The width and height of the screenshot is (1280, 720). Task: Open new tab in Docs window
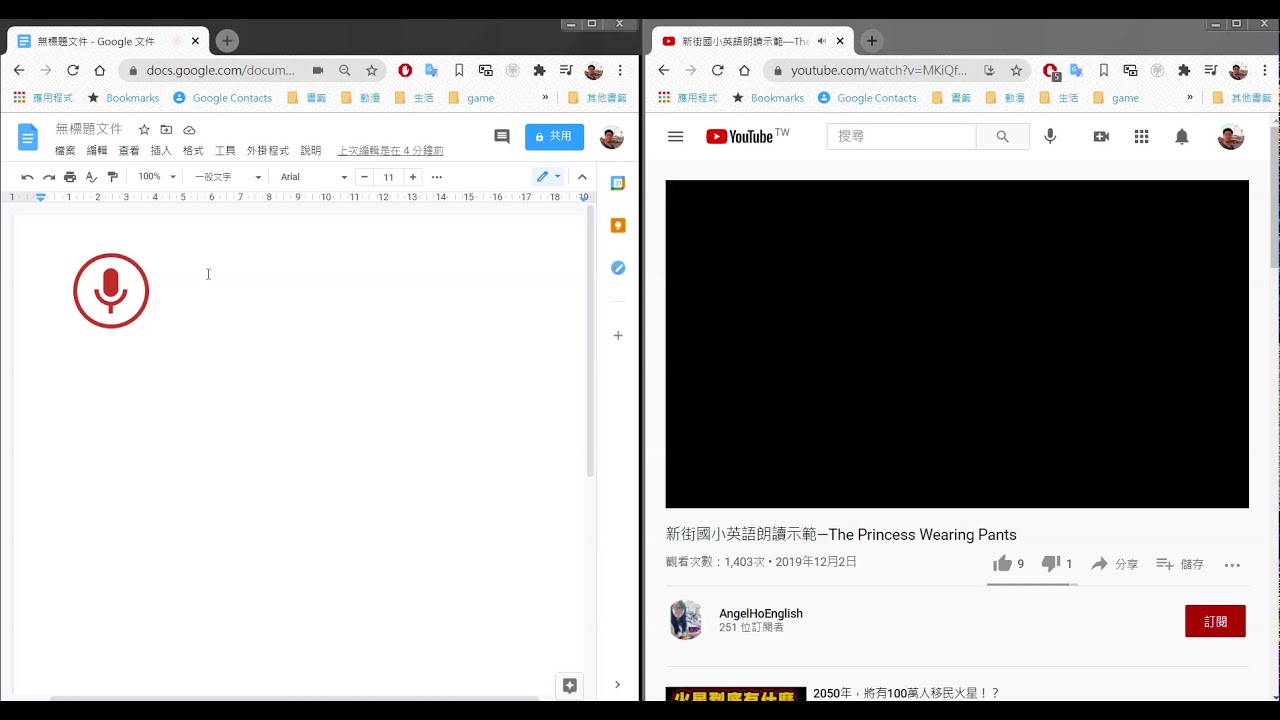(x=227, y=41)
